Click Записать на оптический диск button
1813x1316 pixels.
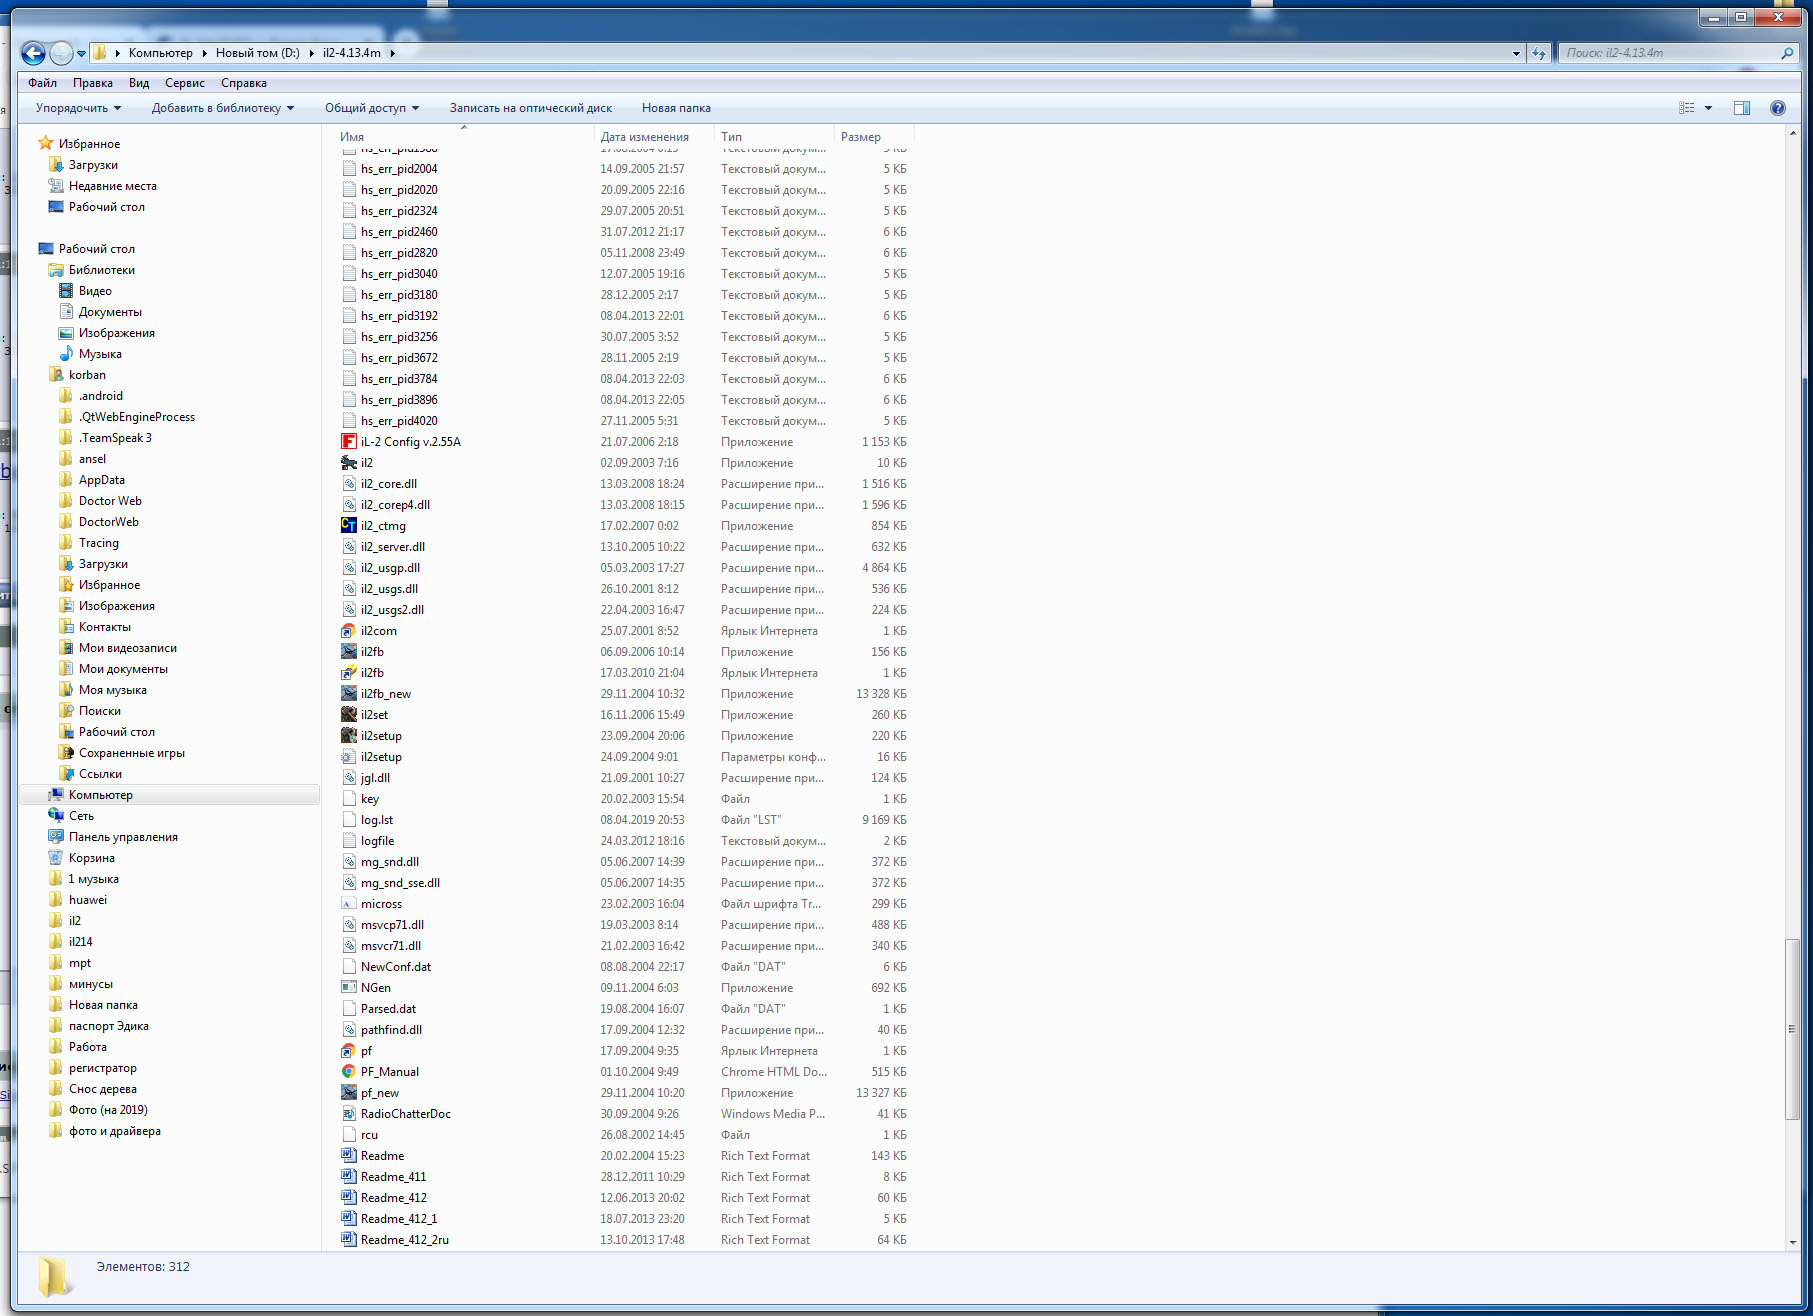(531, 108)
